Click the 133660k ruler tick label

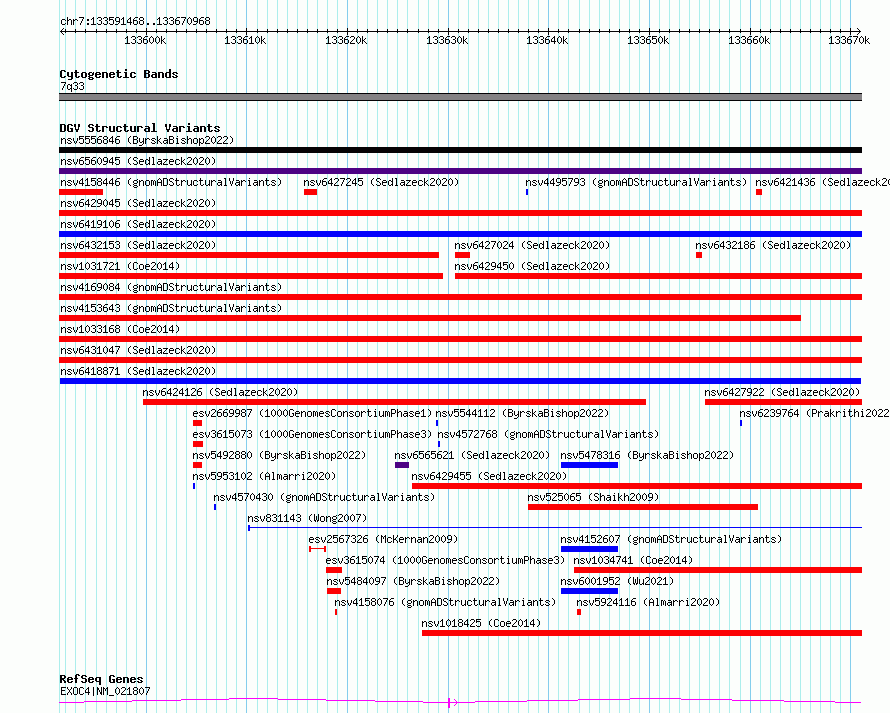click(x=749, y=40)
